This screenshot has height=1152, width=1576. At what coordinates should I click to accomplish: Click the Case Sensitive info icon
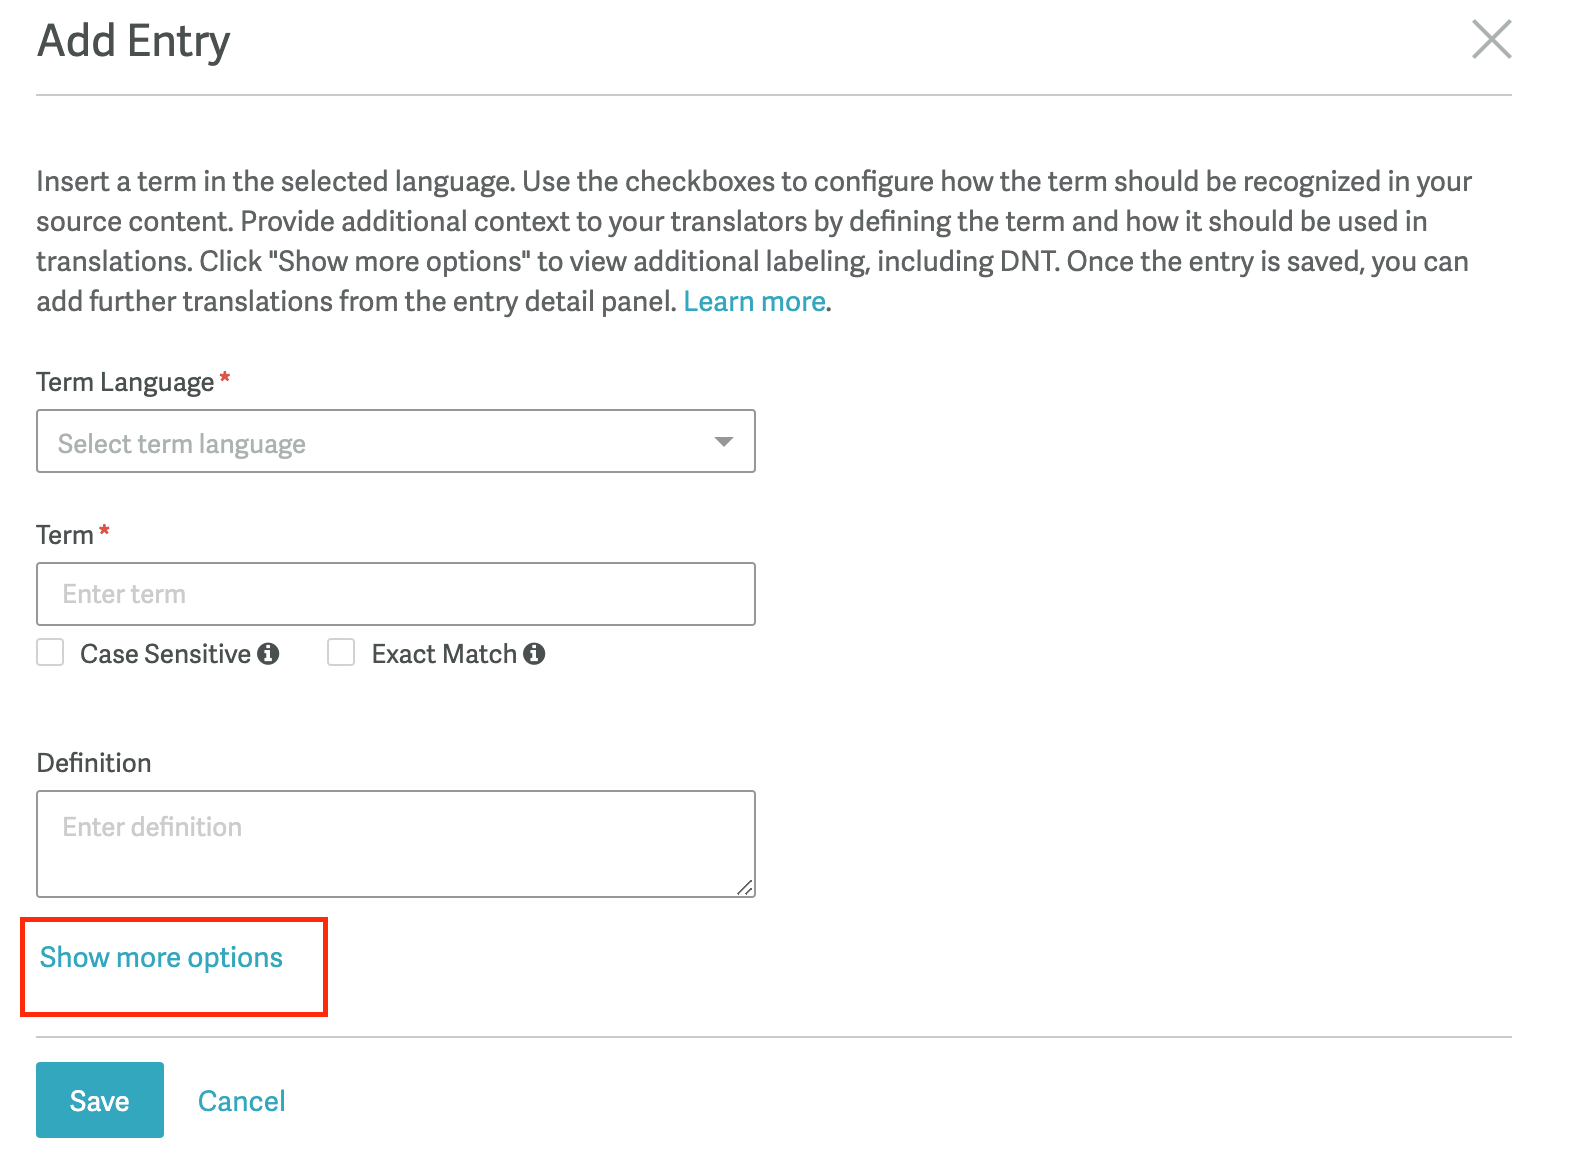[x=268, y=653]
